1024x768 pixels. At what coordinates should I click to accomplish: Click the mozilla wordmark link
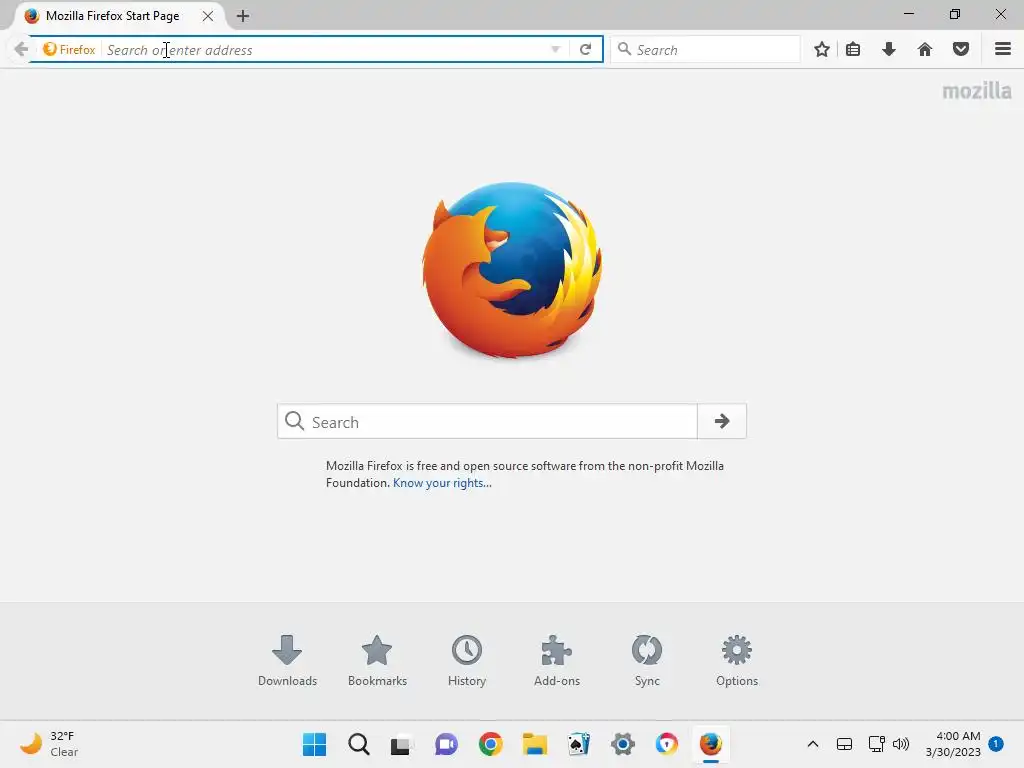[x=977, y=91]
